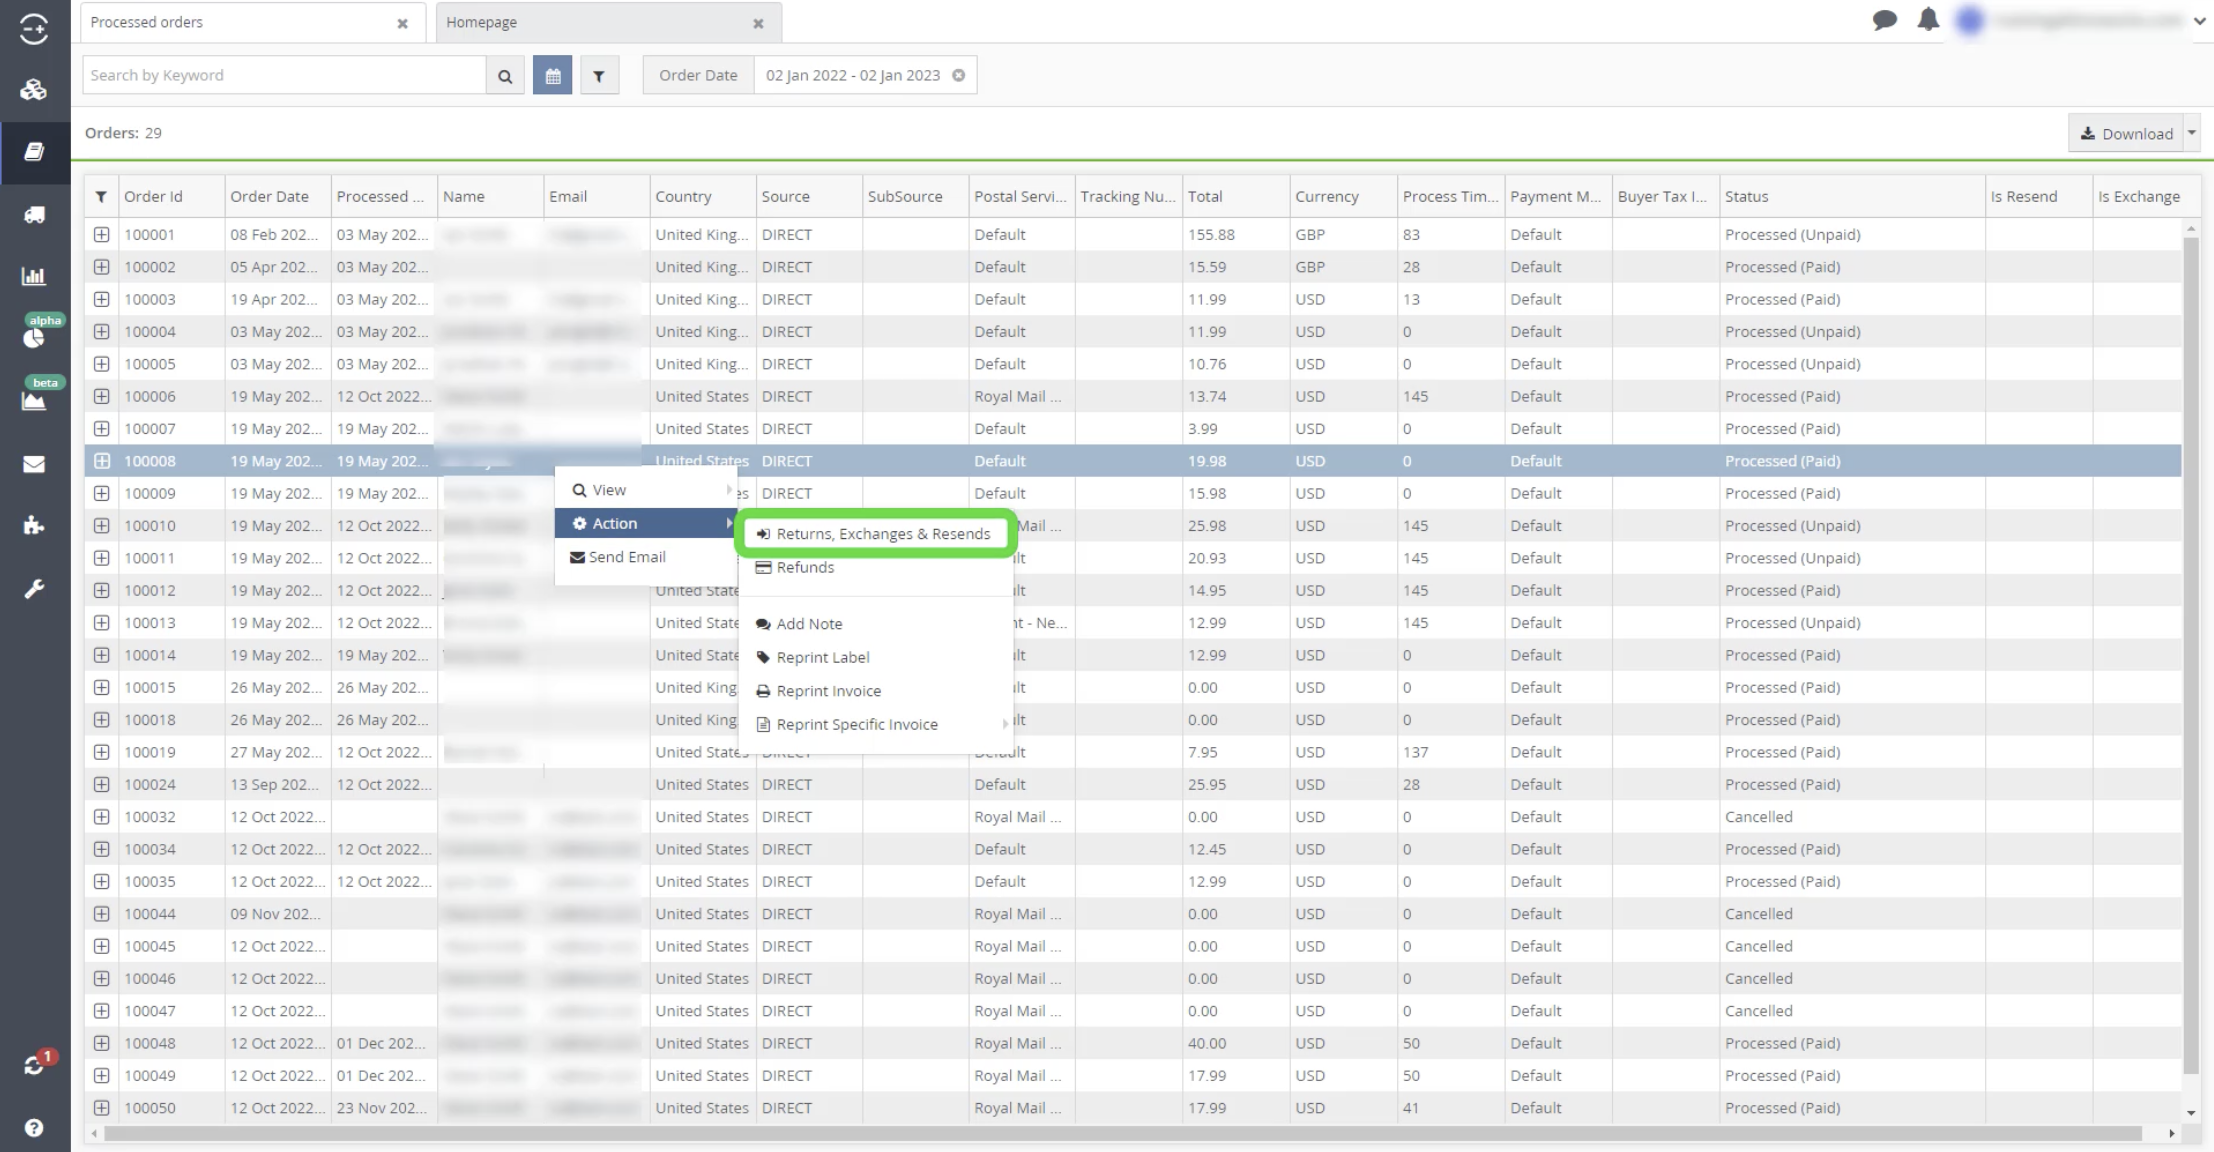This screenshot has height=1152, width=2214.
Task: Click the chat/messages bubble icon
Action: tap(1885, 19)
